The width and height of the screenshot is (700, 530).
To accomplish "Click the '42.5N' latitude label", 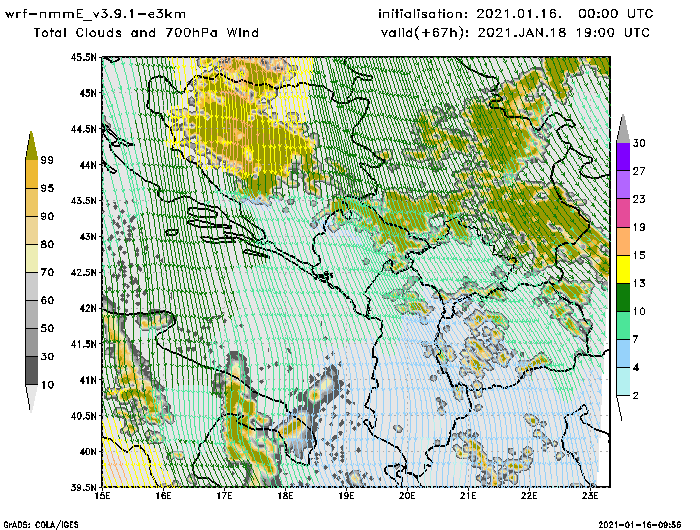I will pyautogui.click(x=83, y=272).
